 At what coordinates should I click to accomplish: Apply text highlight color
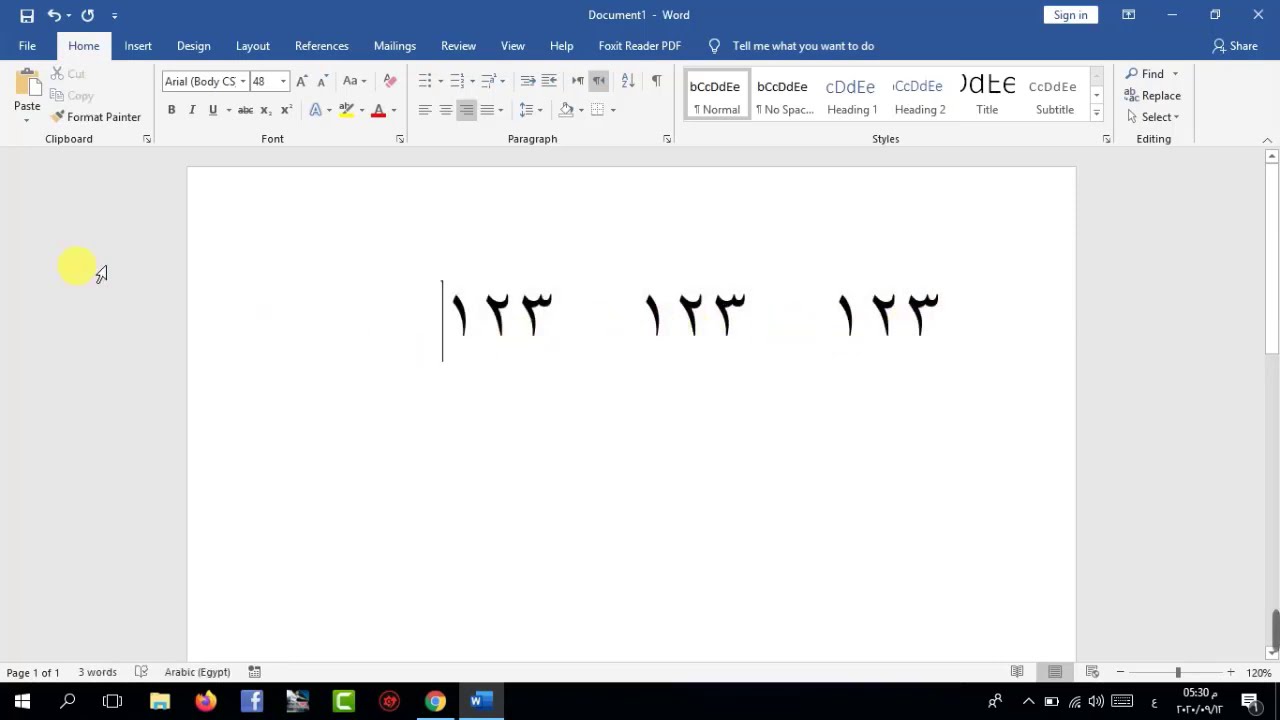346,110
